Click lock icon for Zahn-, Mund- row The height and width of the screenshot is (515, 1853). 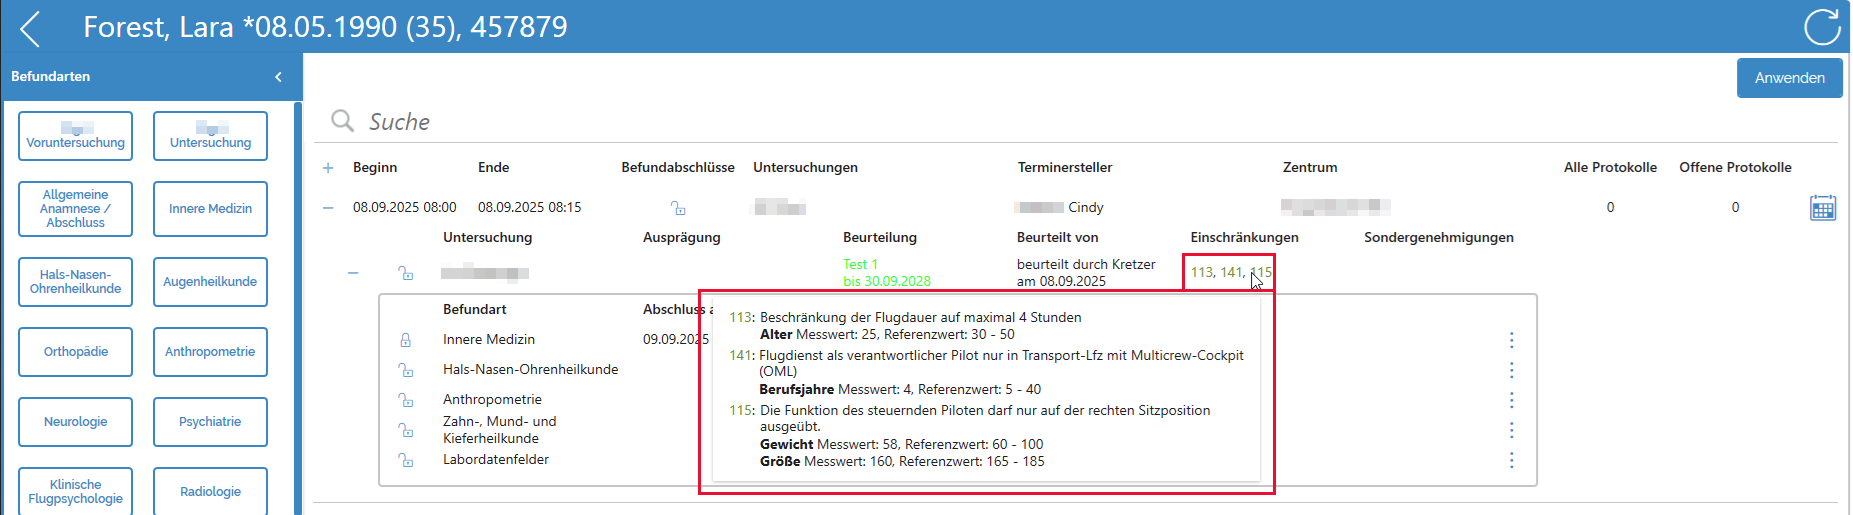406,430
